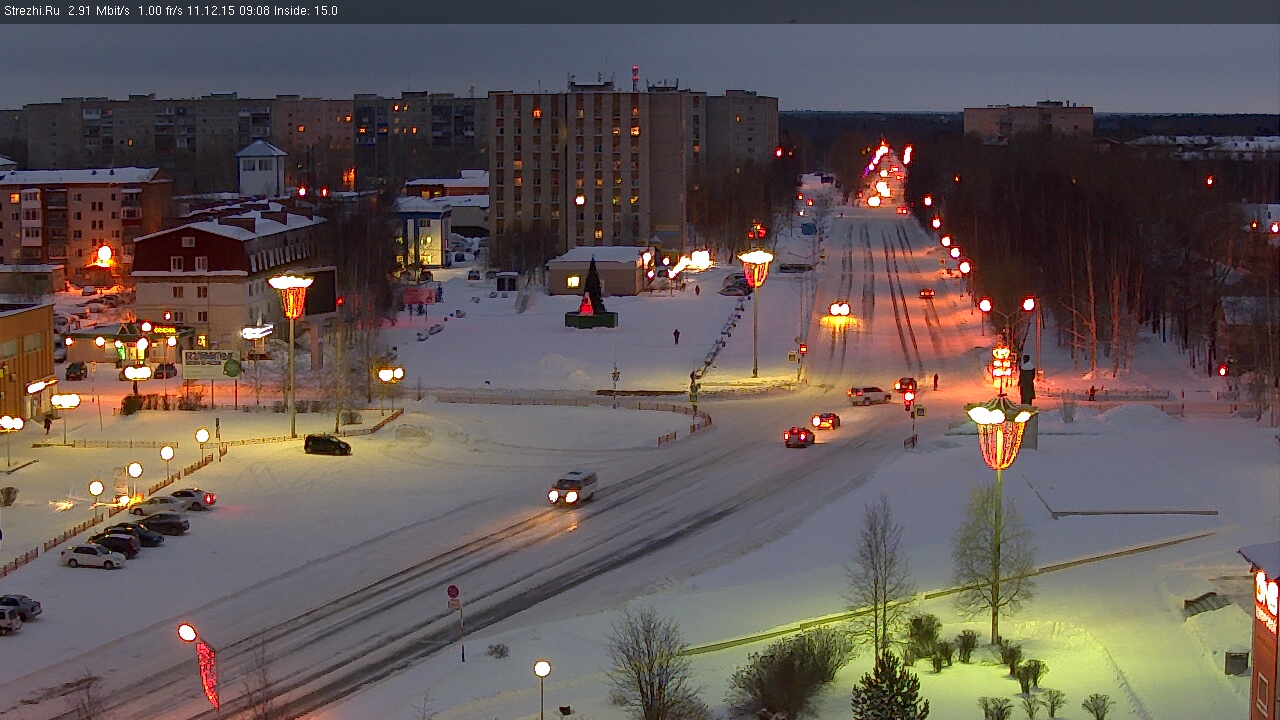Select the Inside: 15.0 temperature reading
Image resolution: width=1280 pixels, height=720 pixels.
coord(306,11)
